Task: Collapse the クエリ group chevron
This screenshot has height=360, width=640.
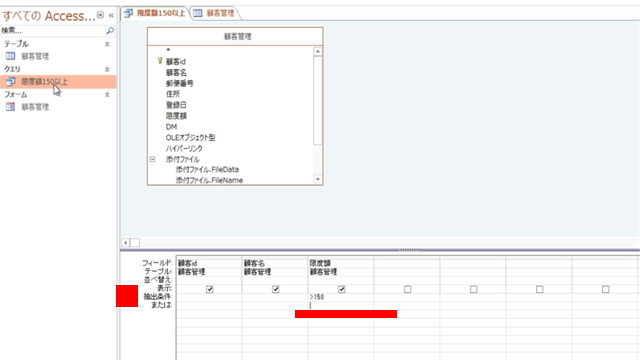Action: click(107, 69)
